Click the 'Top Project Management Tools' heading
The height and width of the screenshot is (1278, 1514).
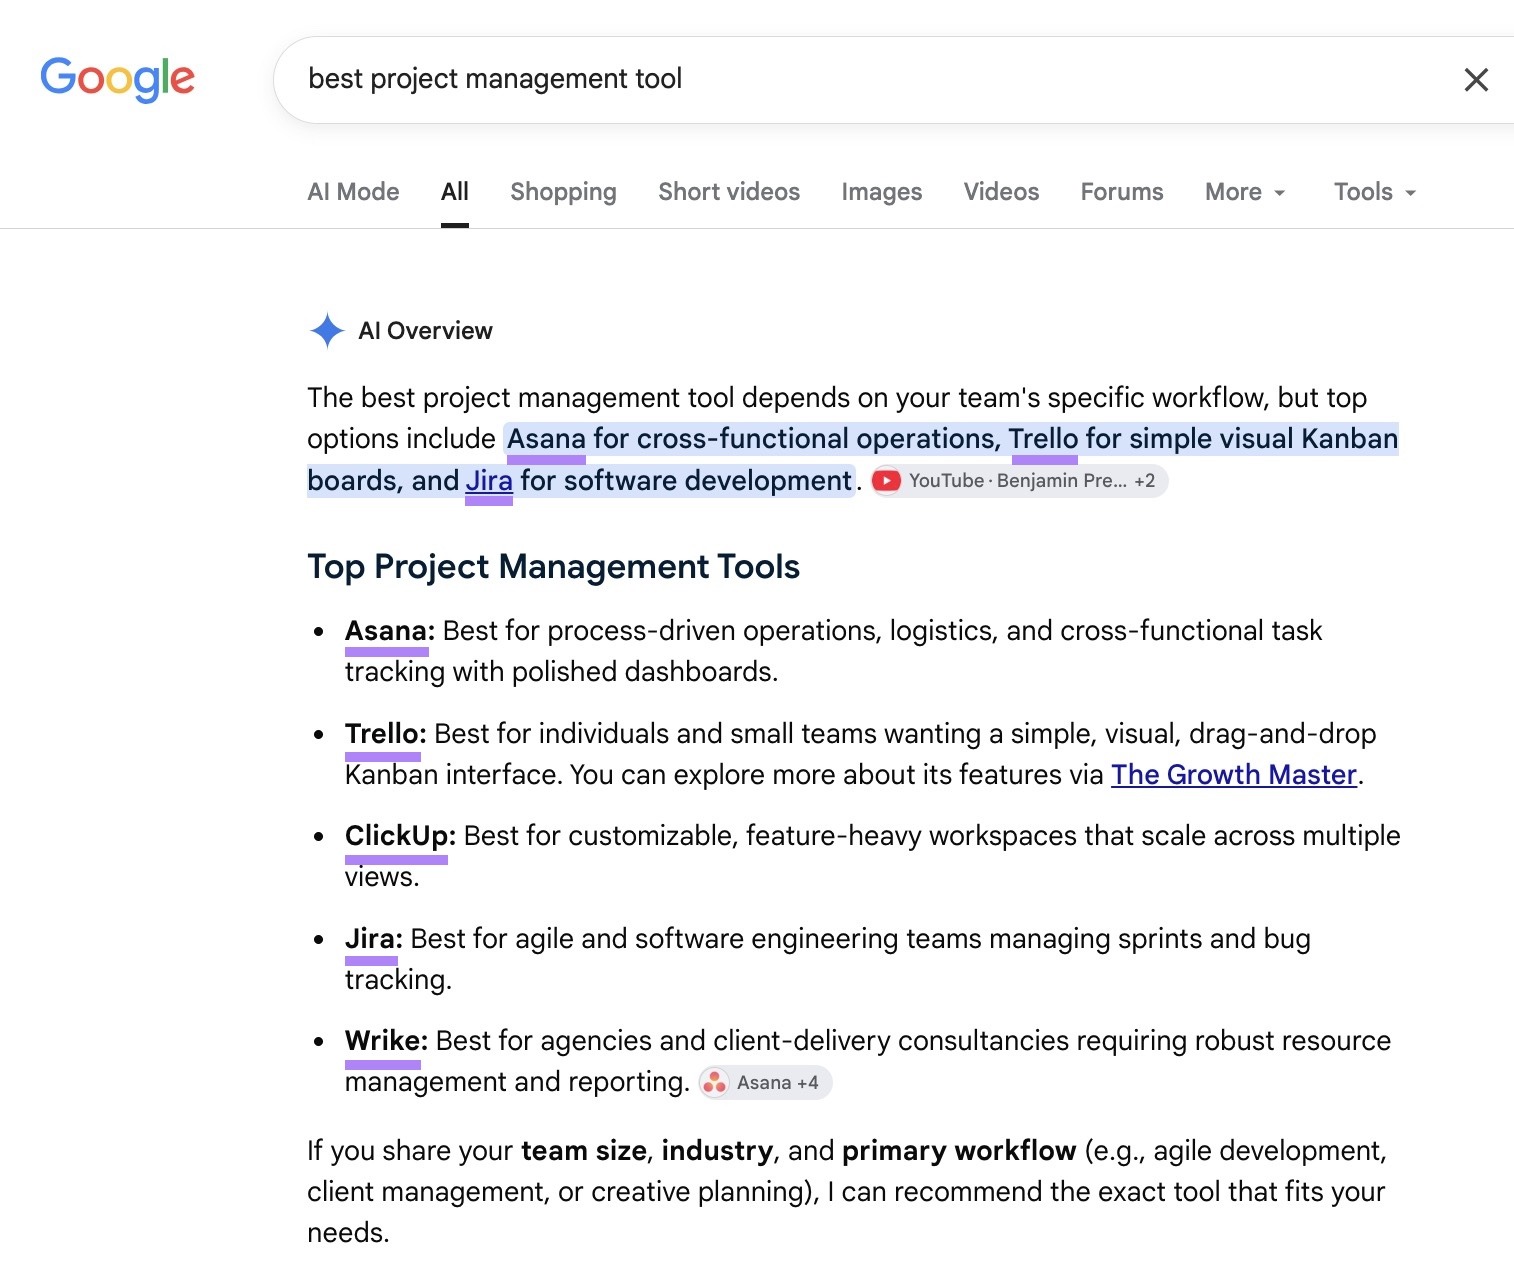pos(553,567)
